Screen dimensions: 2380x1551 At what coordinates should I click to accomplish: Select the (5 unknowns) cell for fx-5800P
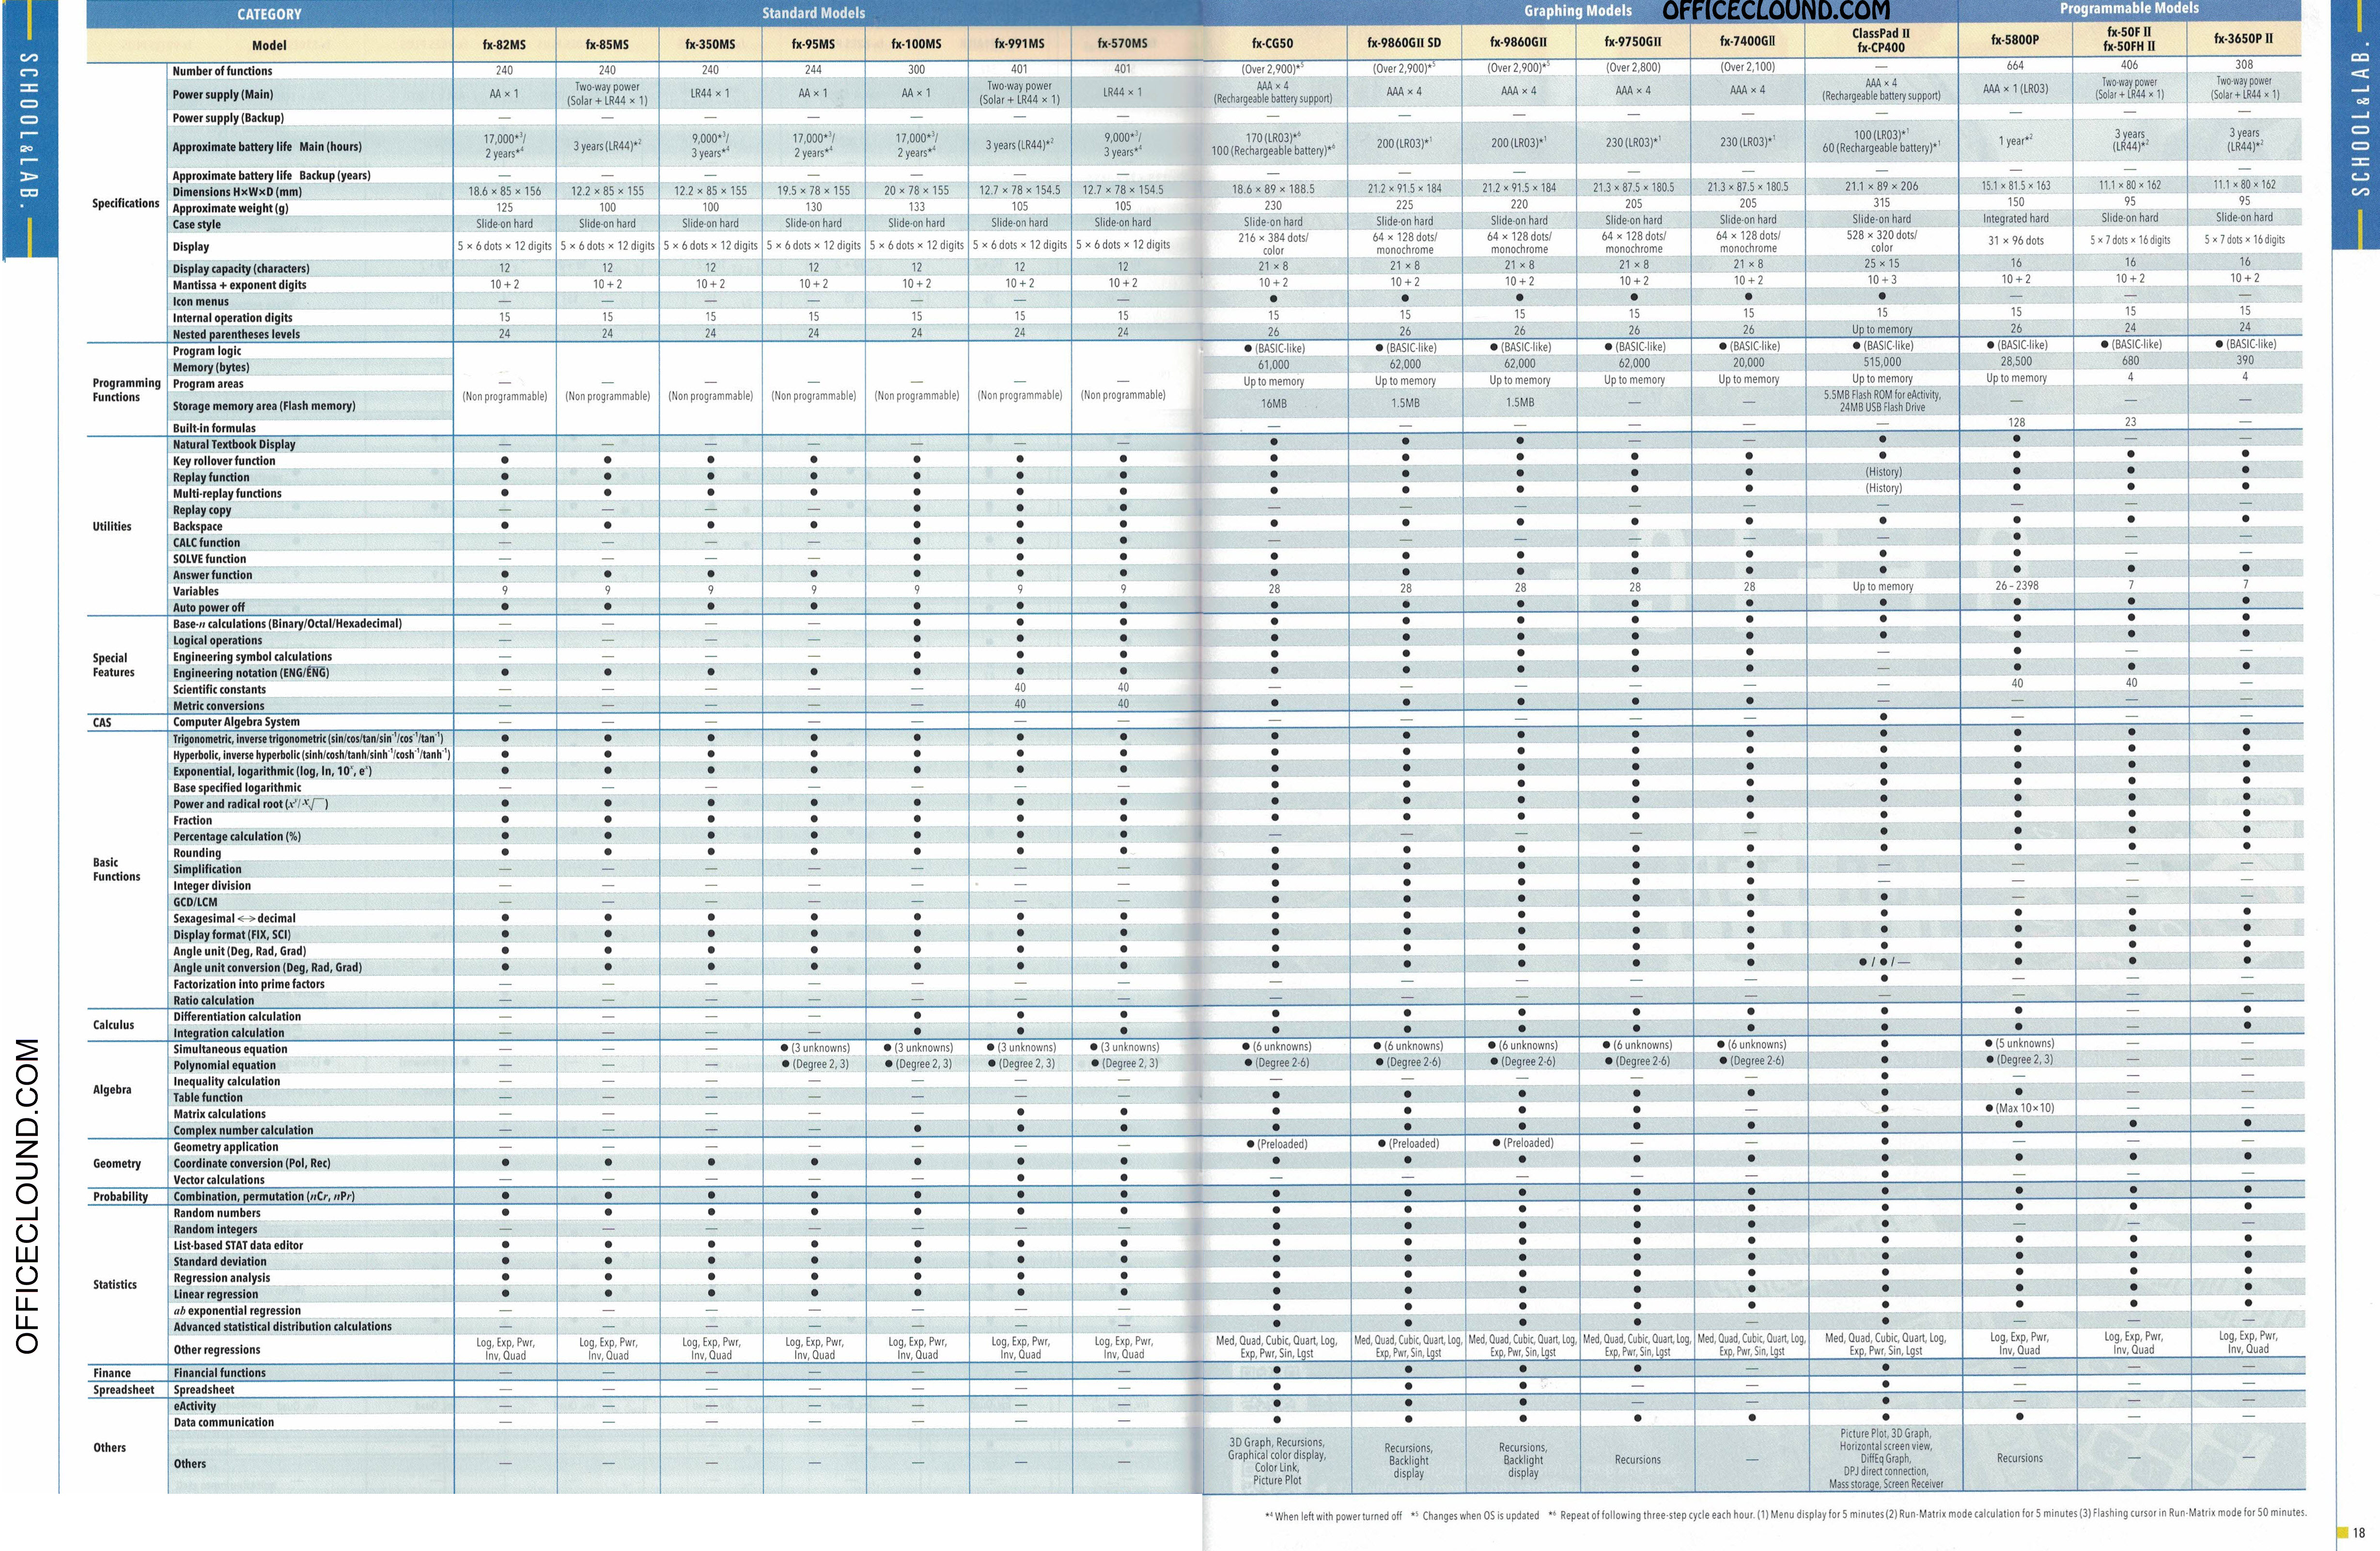2020,1043
